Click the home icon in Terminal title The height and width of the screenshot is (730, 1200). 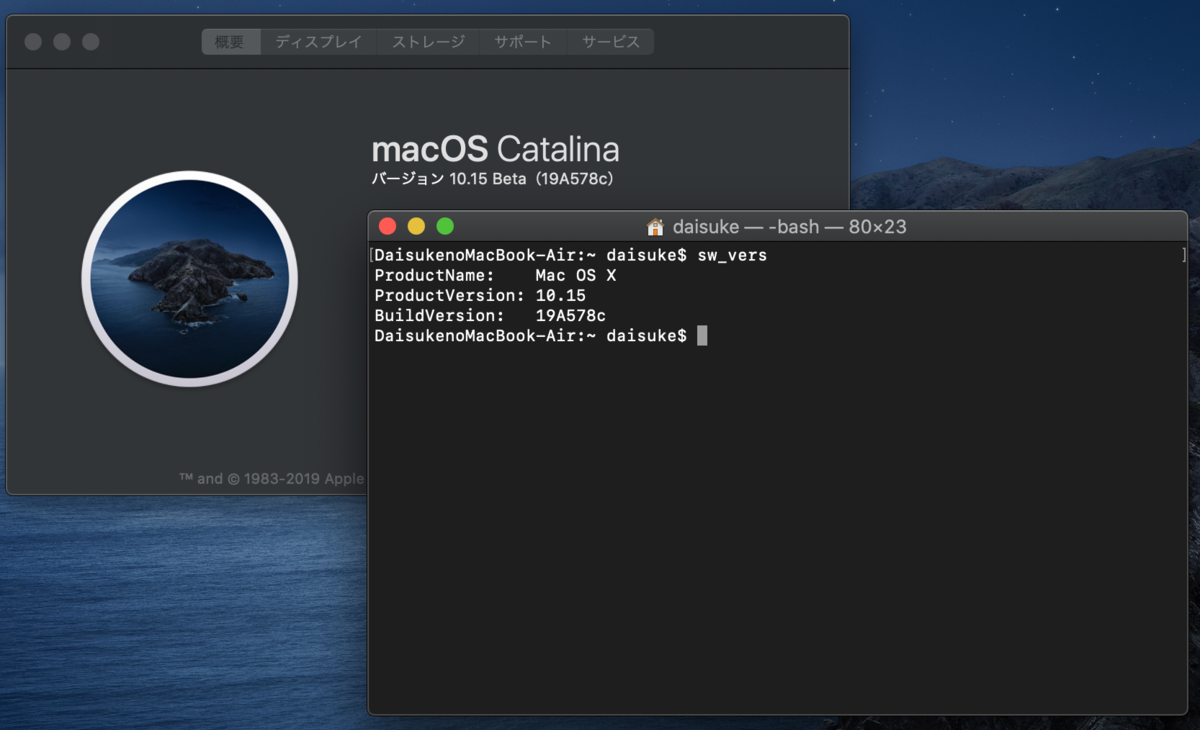pos(655,227)
